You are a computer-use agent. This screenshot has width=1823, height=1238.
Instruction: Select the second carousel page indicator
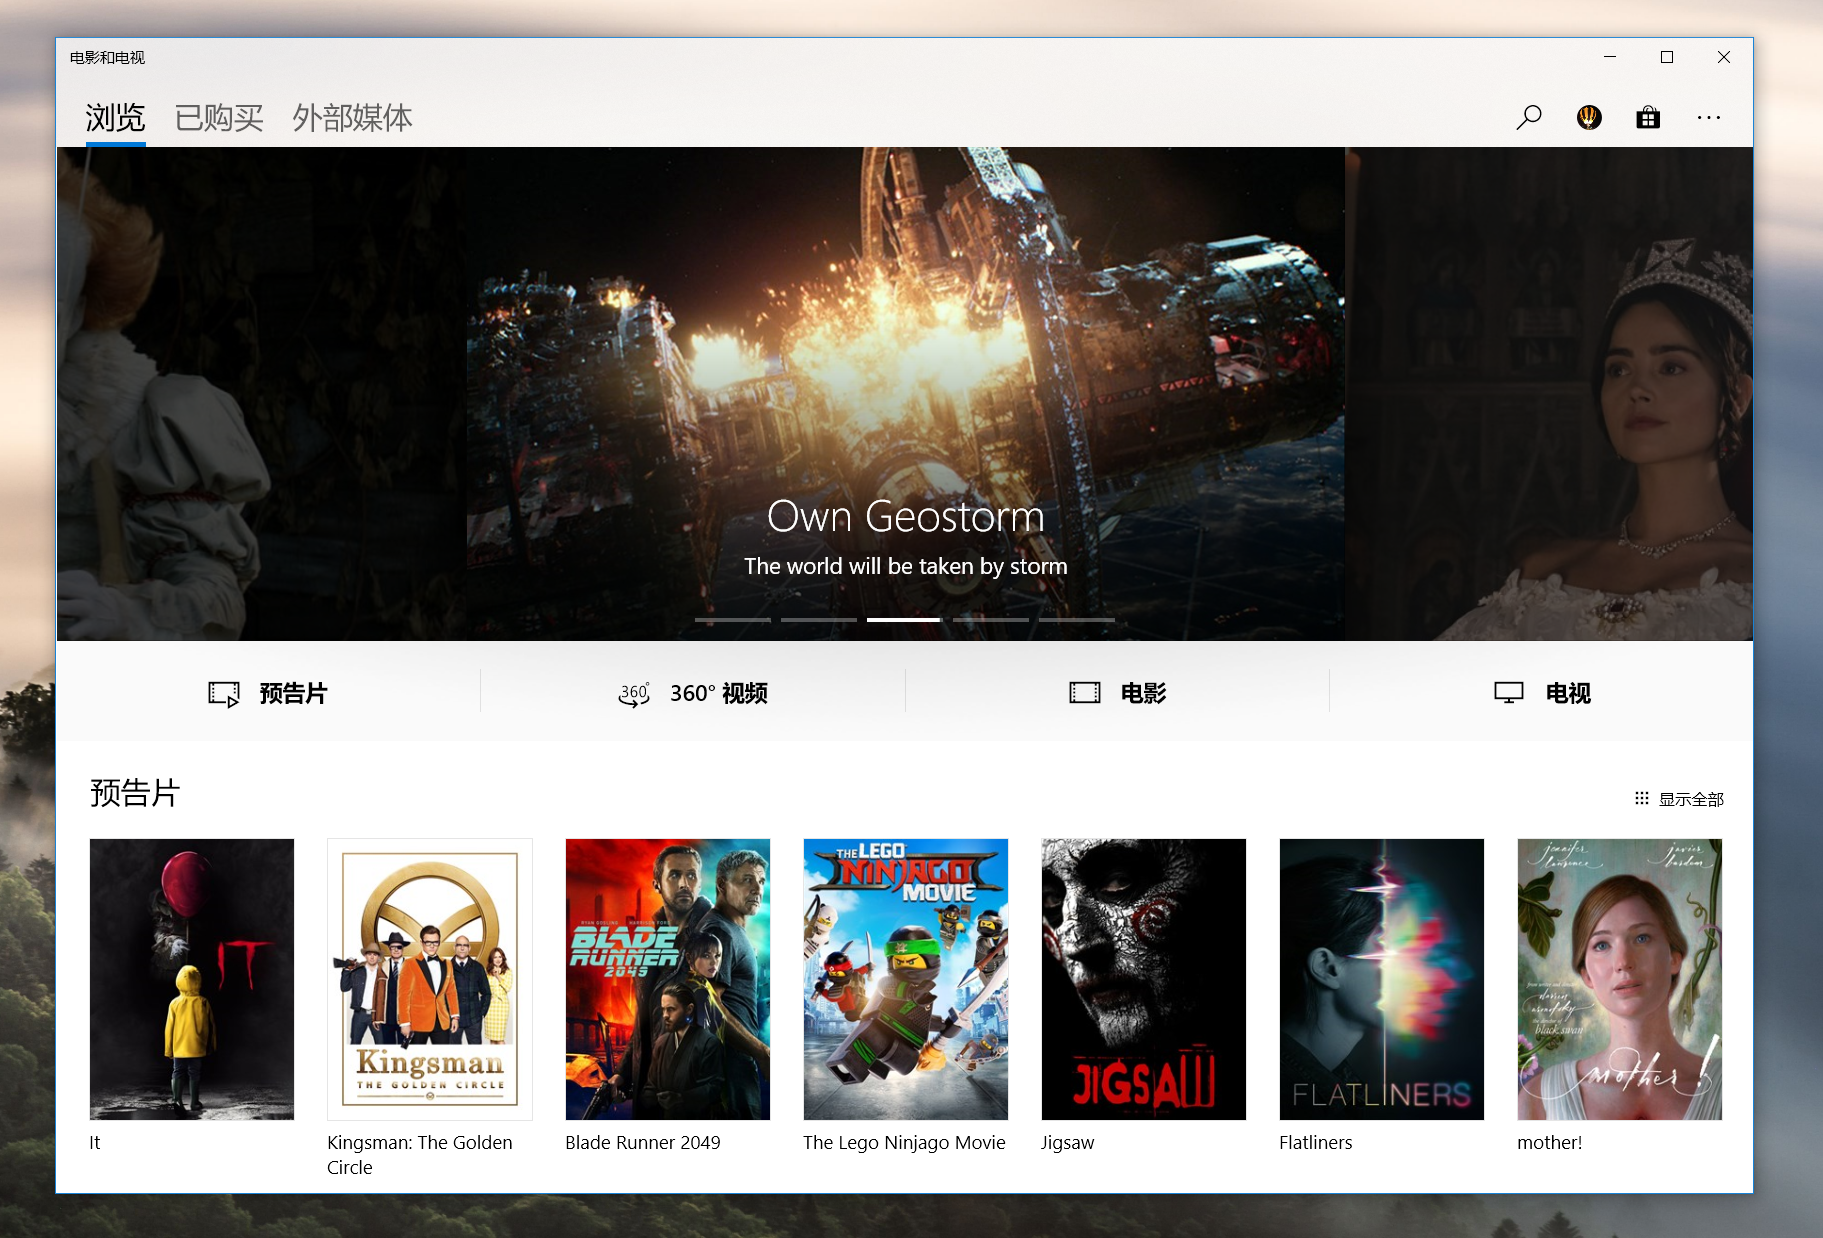coord(819,620)
